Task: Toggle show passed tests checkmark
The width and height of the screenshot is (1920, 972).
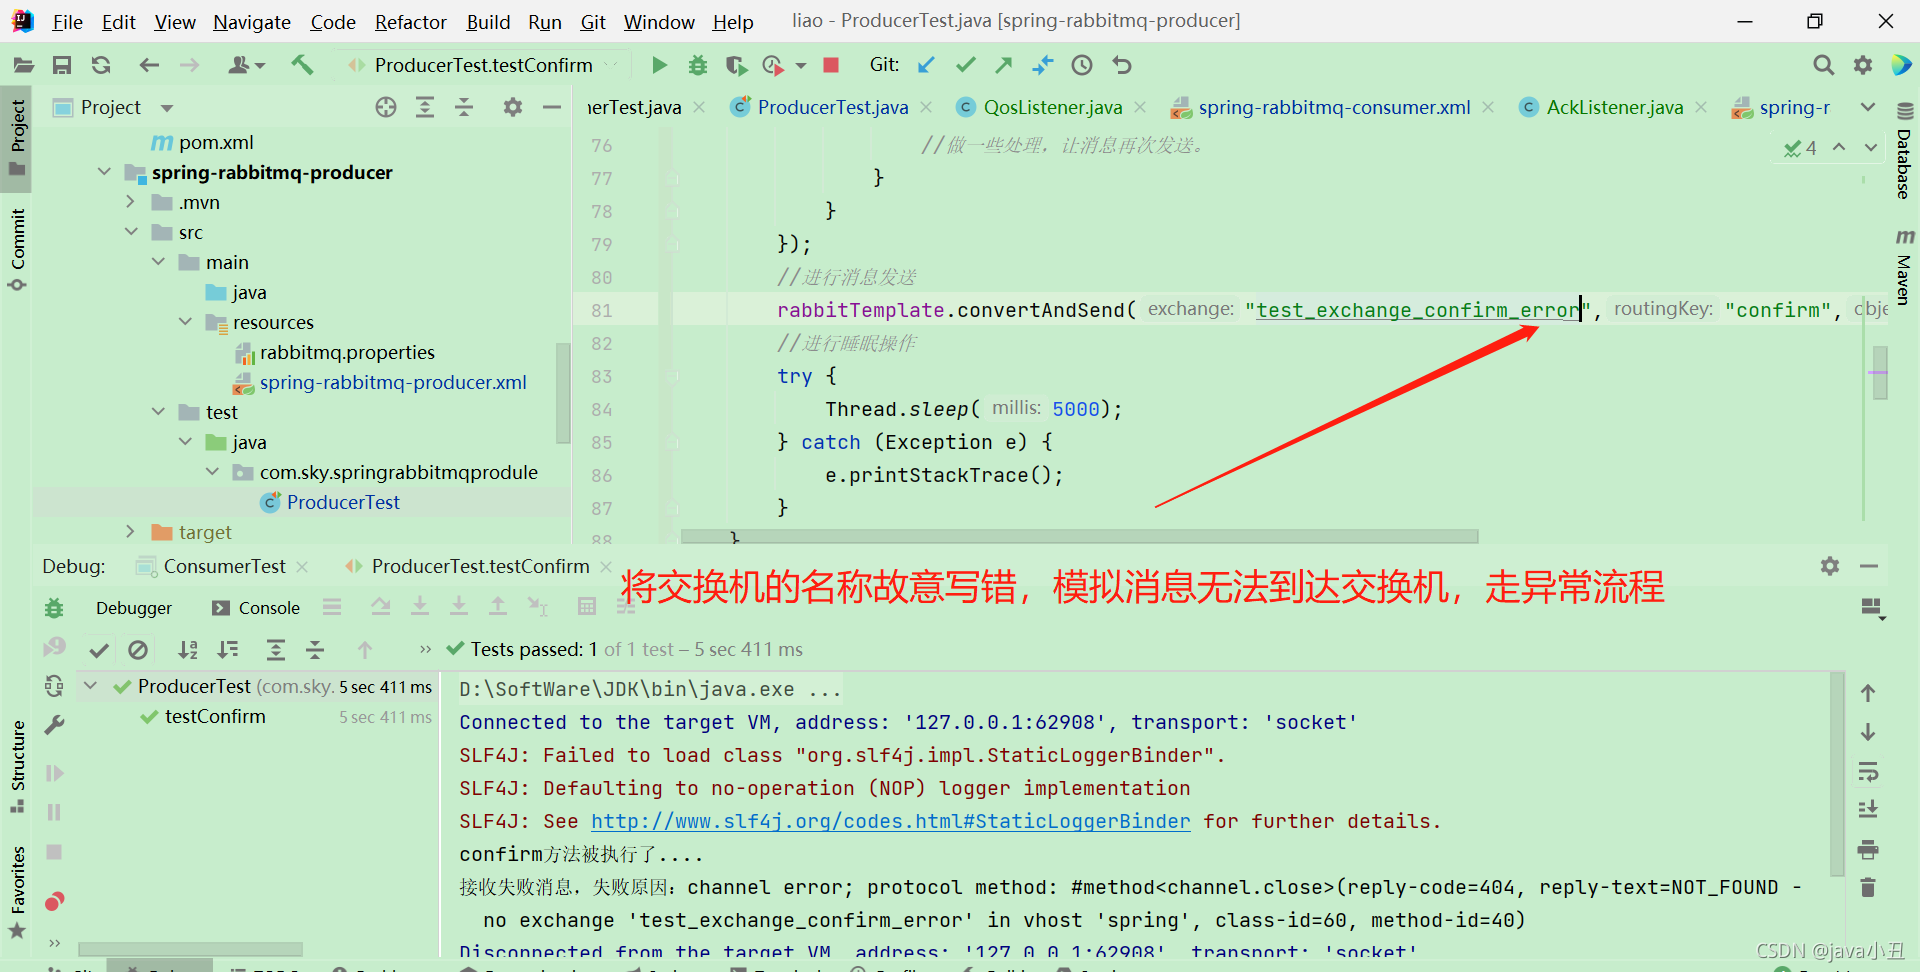Action: point(99,650)
